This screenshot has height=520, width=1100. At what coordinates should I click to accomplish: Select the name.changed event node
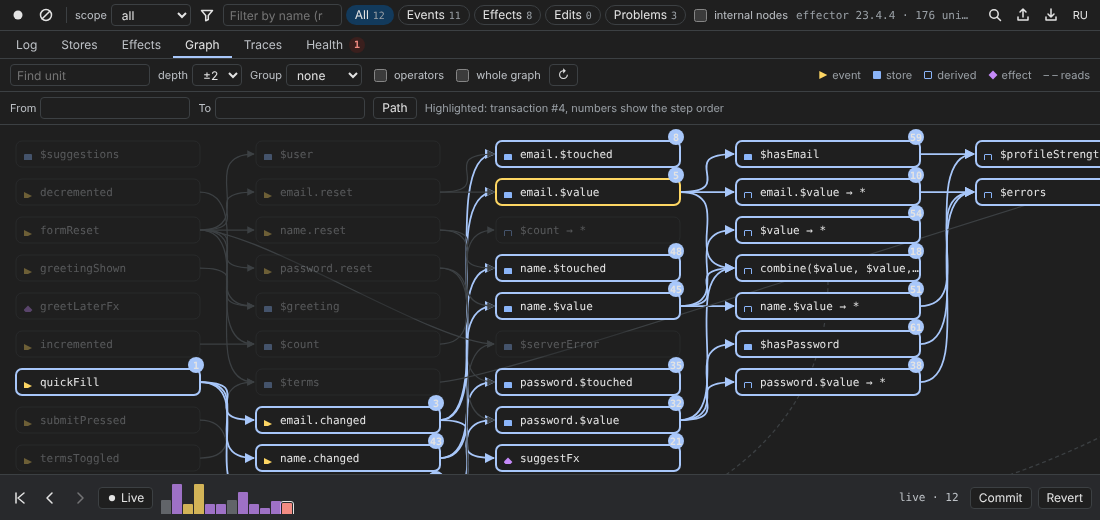click(x=347, y=458)
